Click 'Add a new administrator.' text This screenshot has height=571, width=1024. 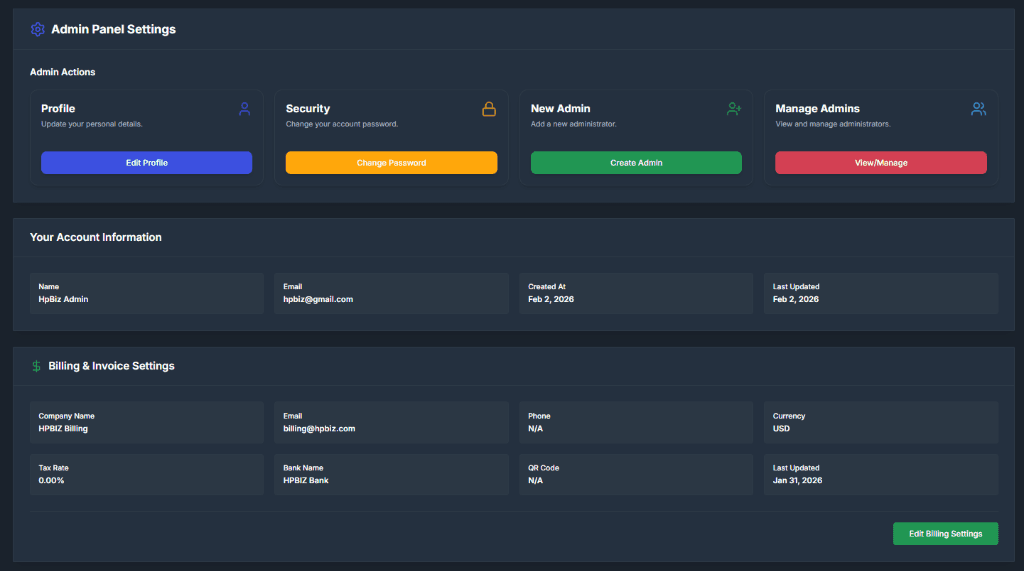[573, 124]
